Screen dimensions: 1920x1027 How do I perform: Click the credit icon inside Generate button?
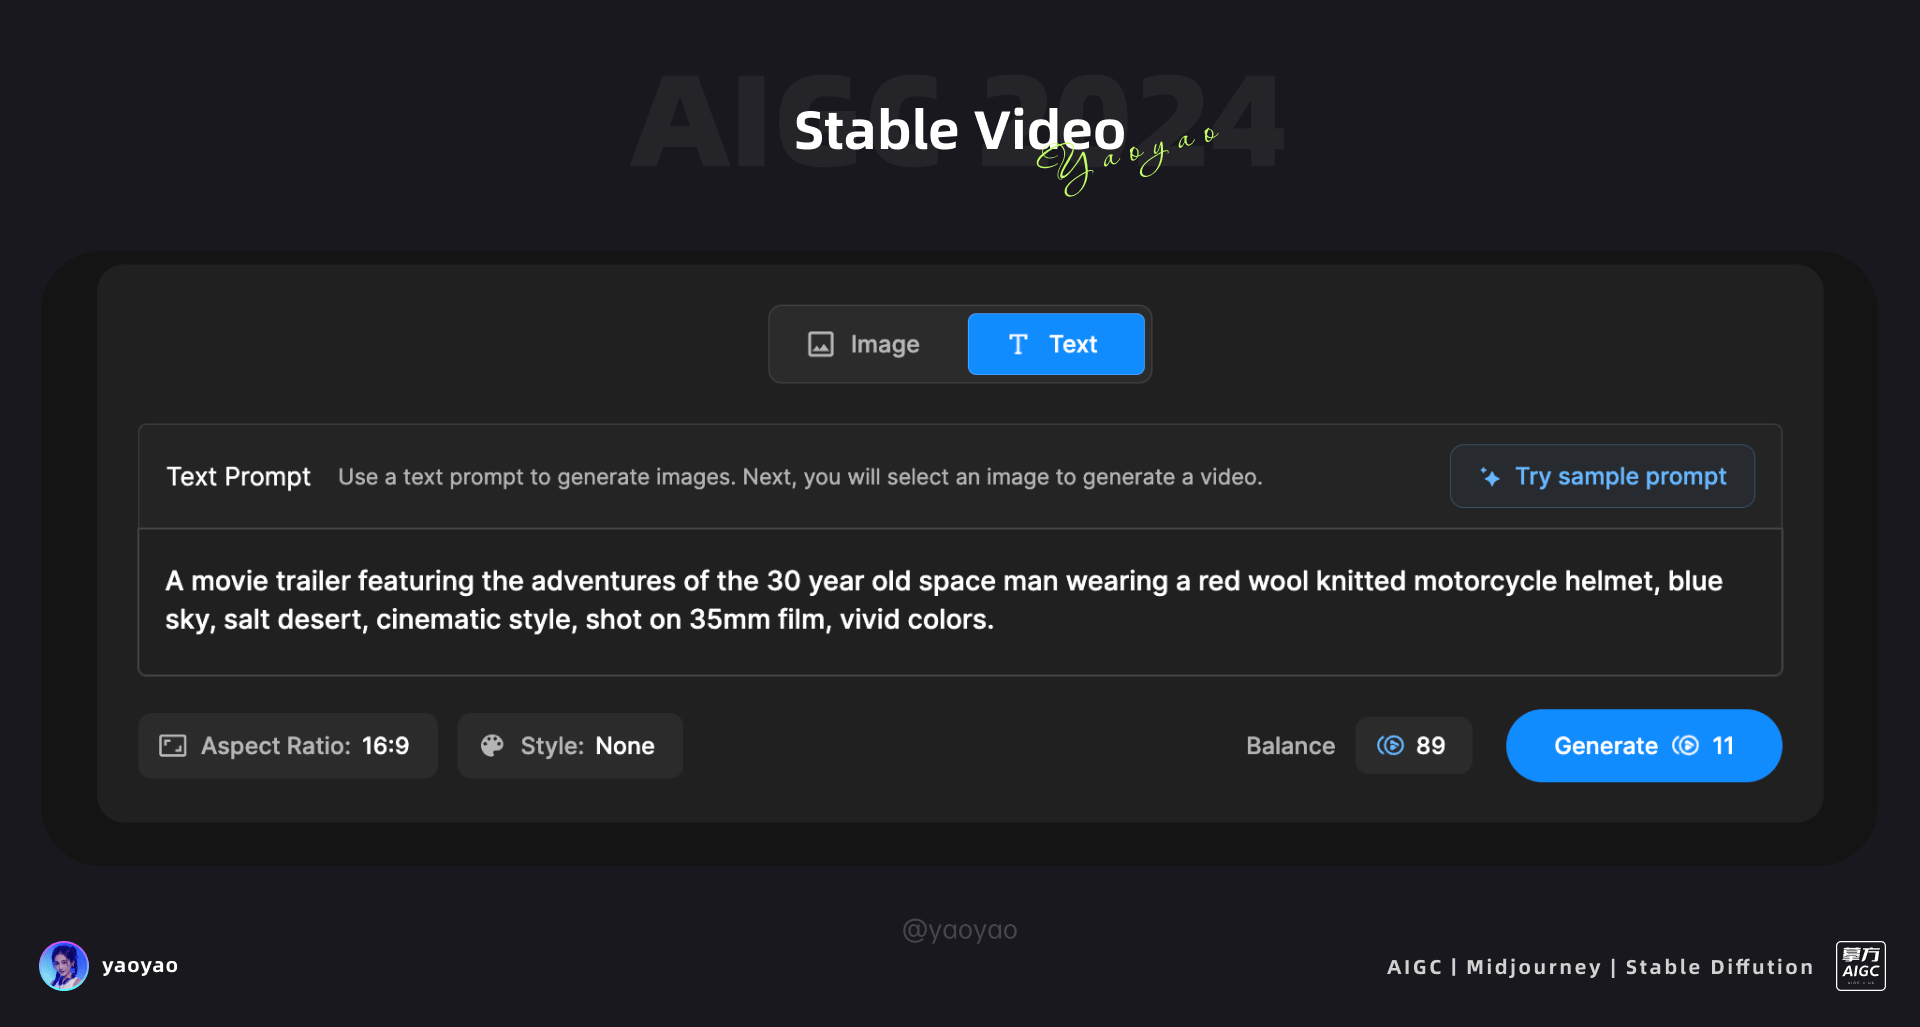(x=1686, y=746)
